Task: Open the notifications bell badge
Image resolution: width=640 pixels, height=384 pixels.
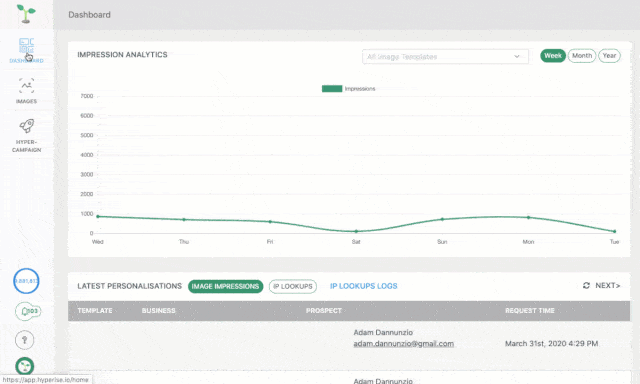Action: [28, 311]
